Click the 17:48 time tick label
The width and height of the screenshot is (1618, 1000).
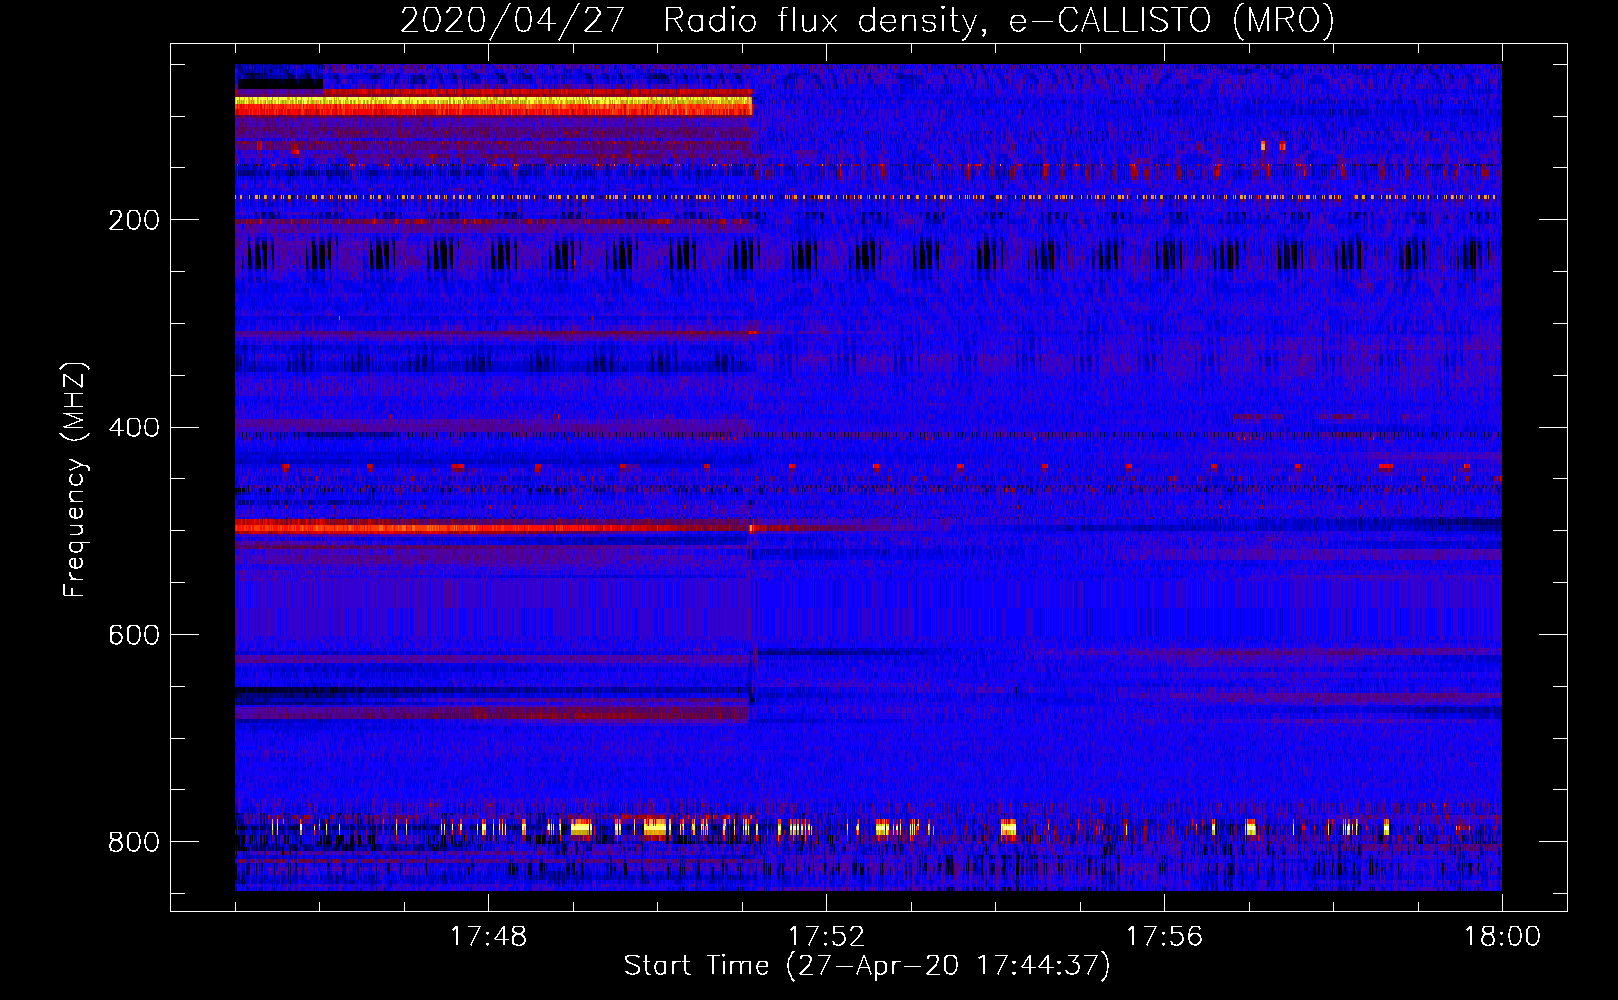pyautogui.click(x=488, y=937)
